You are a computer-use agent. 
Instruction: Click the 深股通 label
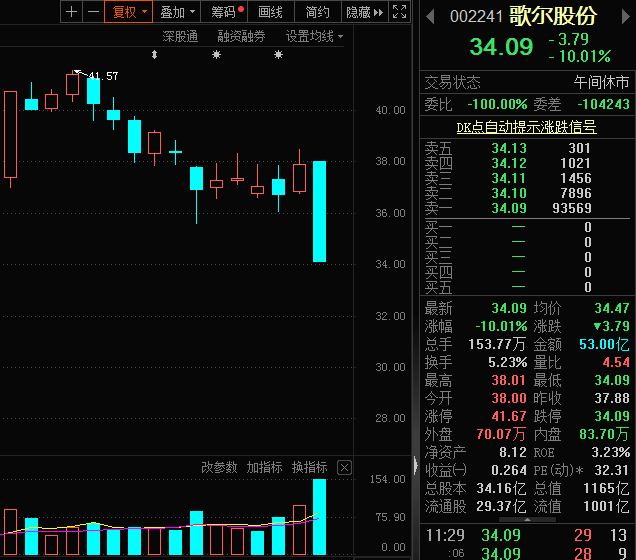(x=180, y=36)
